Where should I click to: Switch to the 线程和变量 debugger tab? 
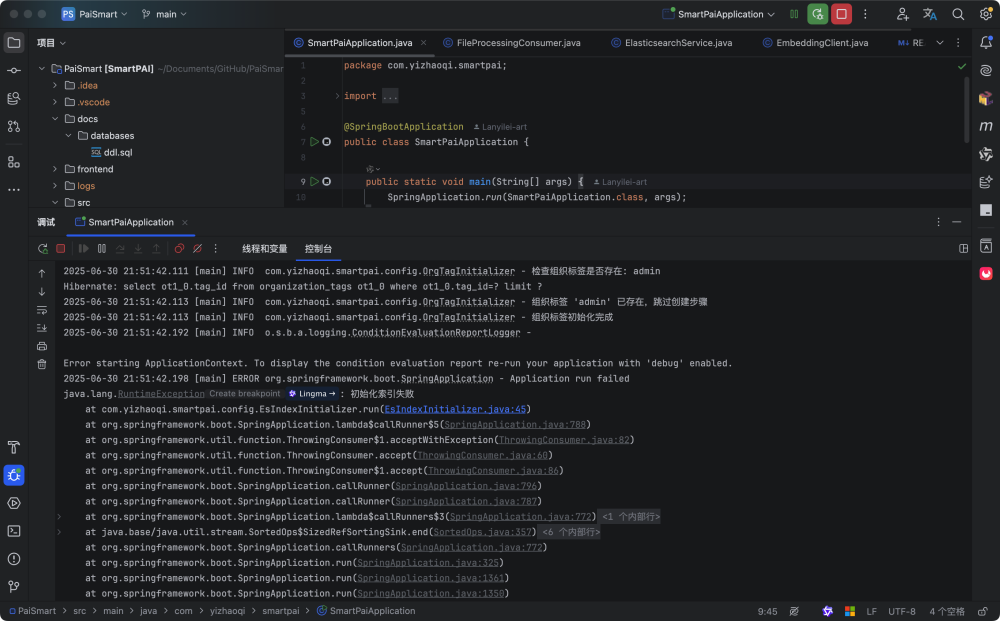(264, 248)
